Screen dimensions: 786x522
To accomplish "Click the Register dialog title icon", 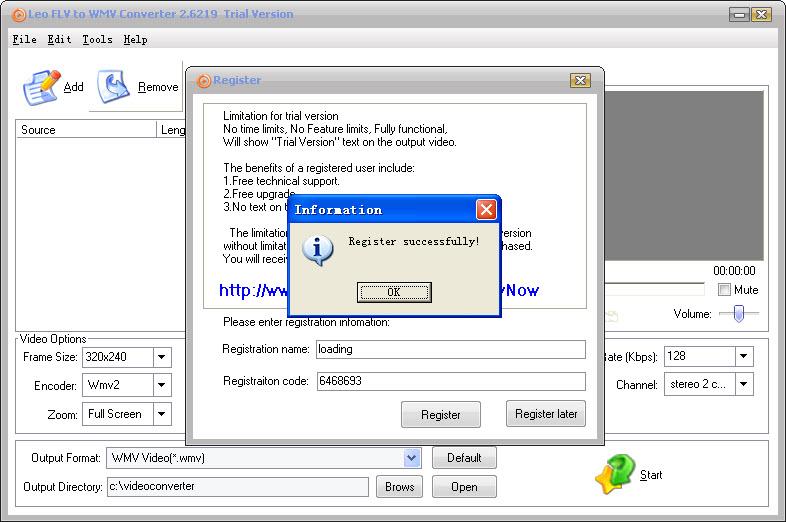I will point(204,81).
